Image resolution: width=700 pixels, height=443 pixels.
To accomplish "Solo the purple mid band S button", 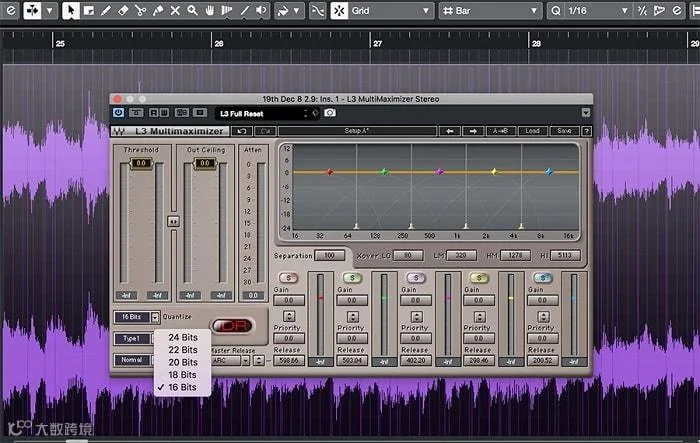I will (416, 278).
